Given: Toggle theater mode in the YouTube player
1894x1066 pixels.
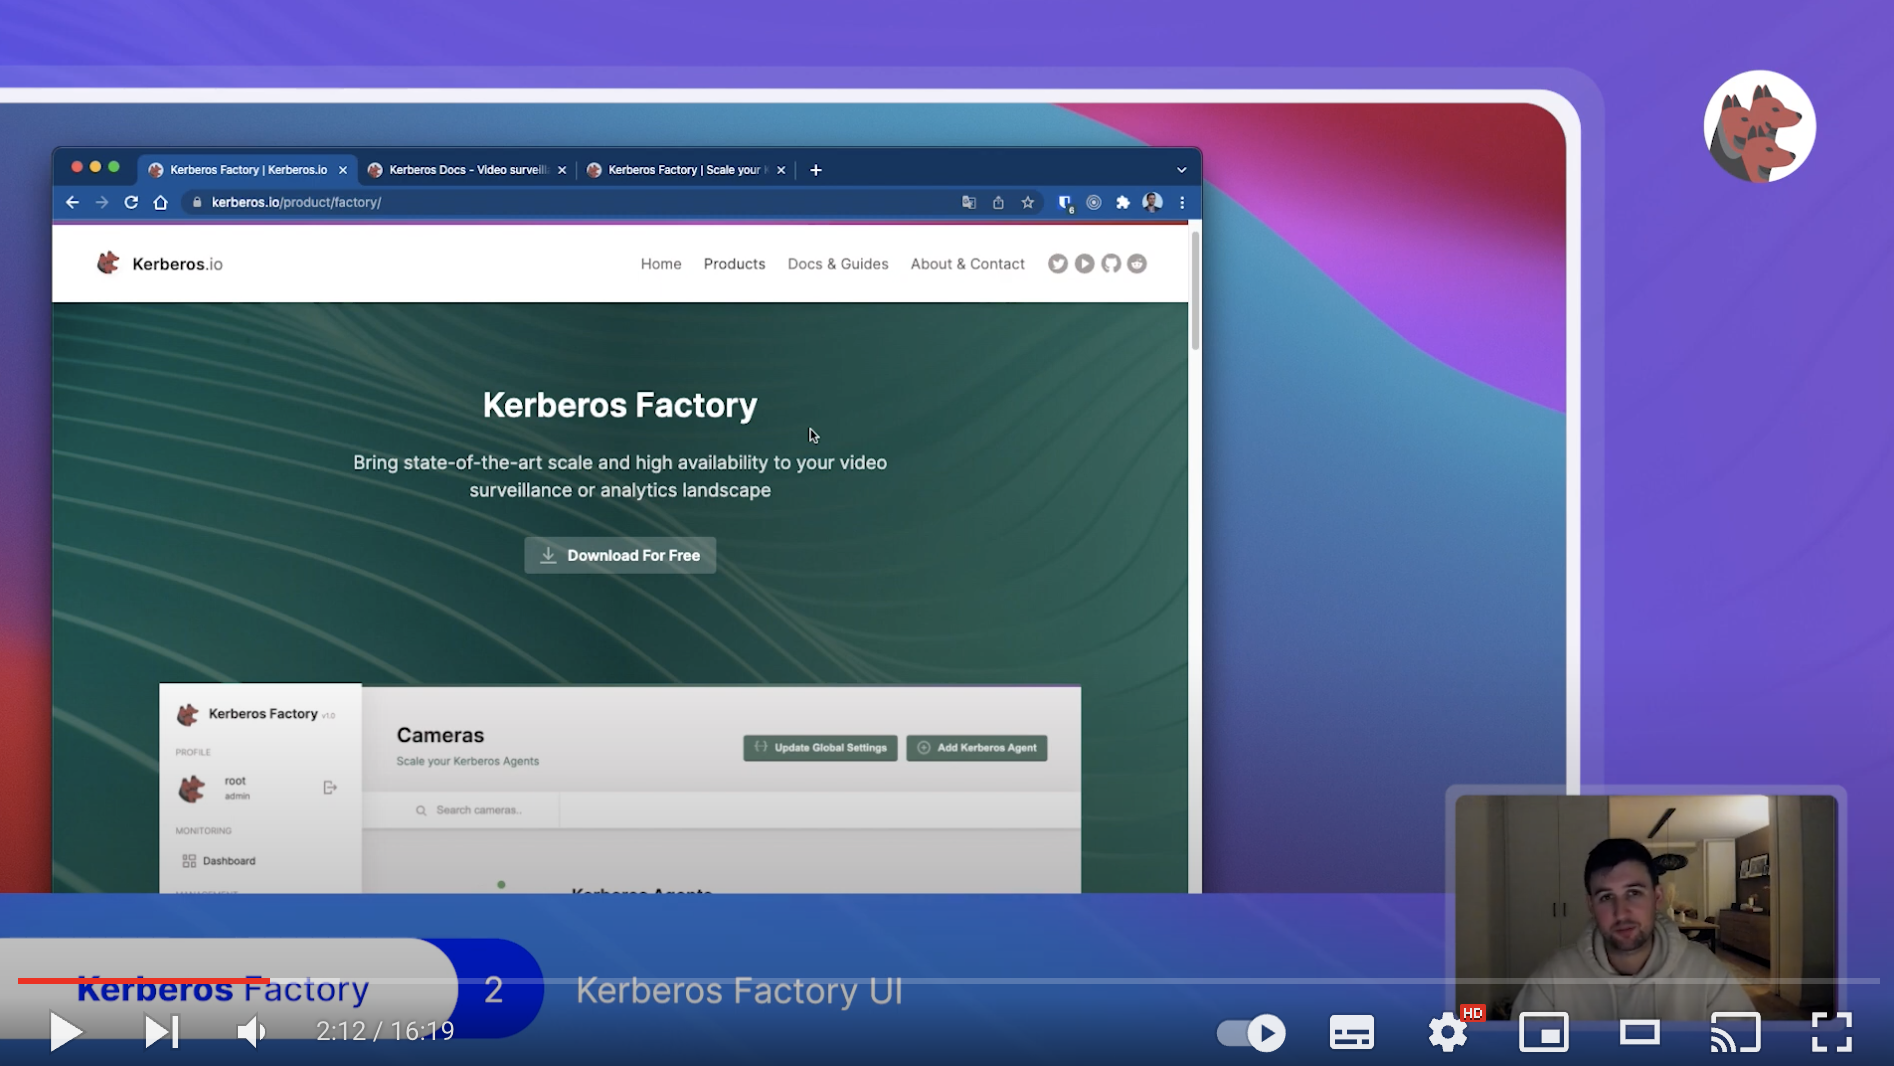Looking at the screenshot, I should tap(1640, 1033).
